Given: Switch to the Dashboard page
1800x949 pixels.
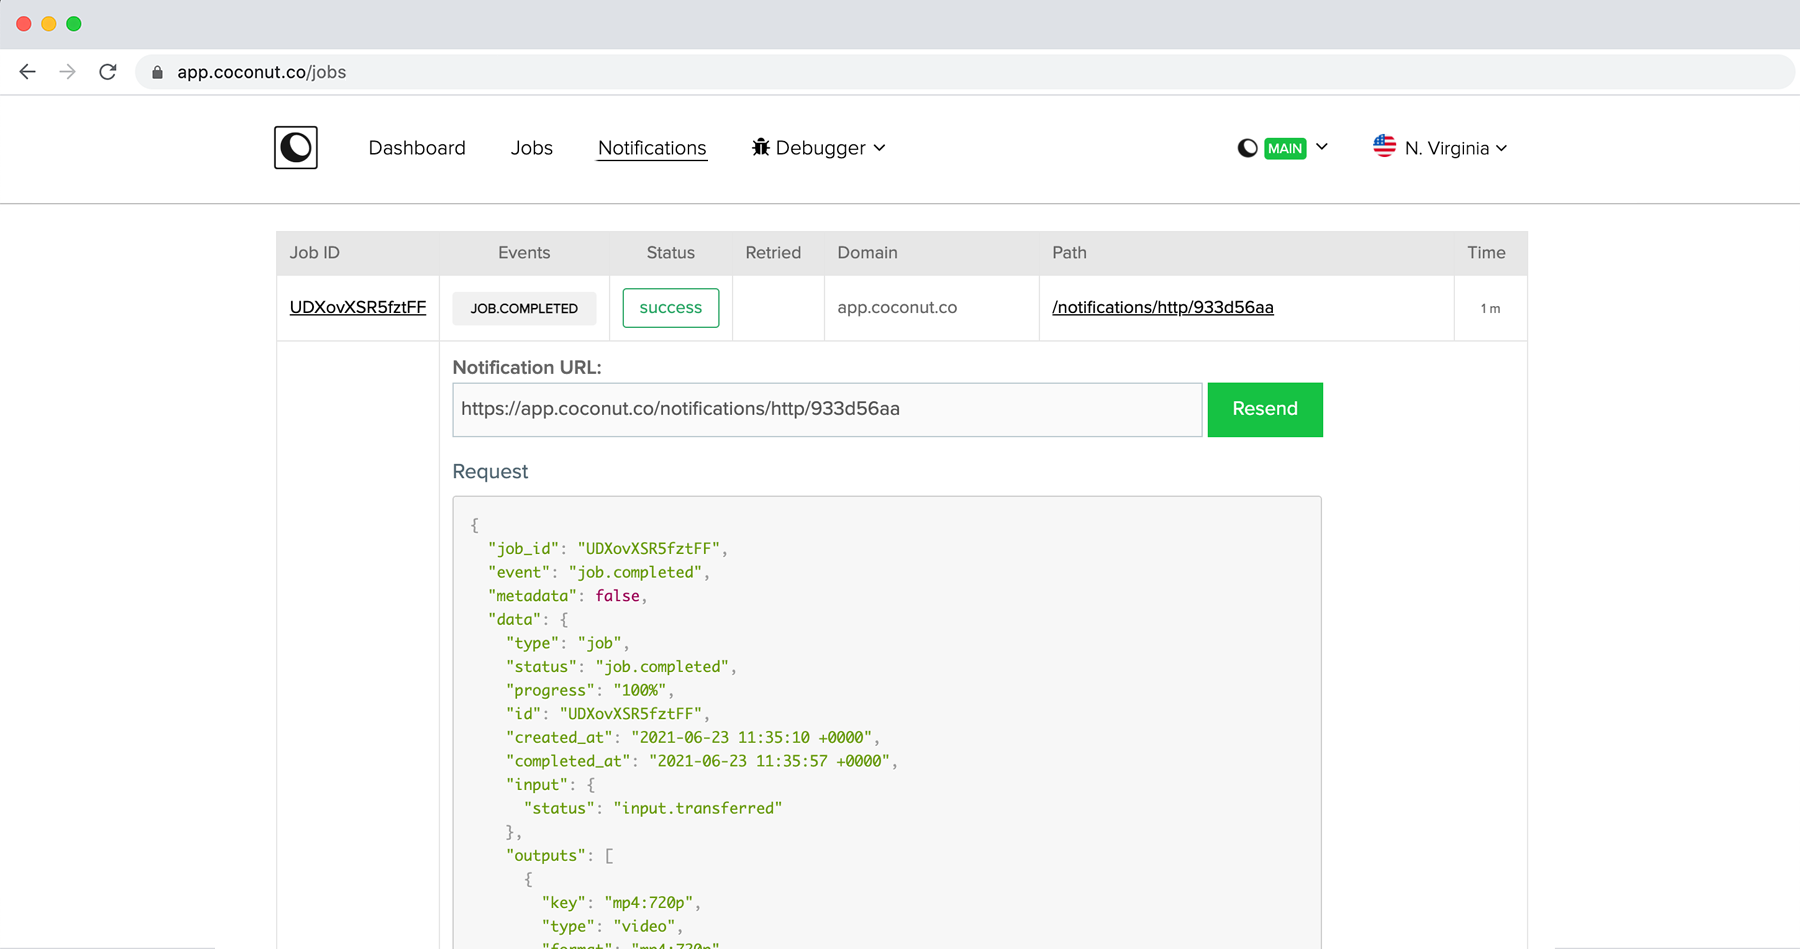Looking at the screenshot, I should tap(417, 147).
